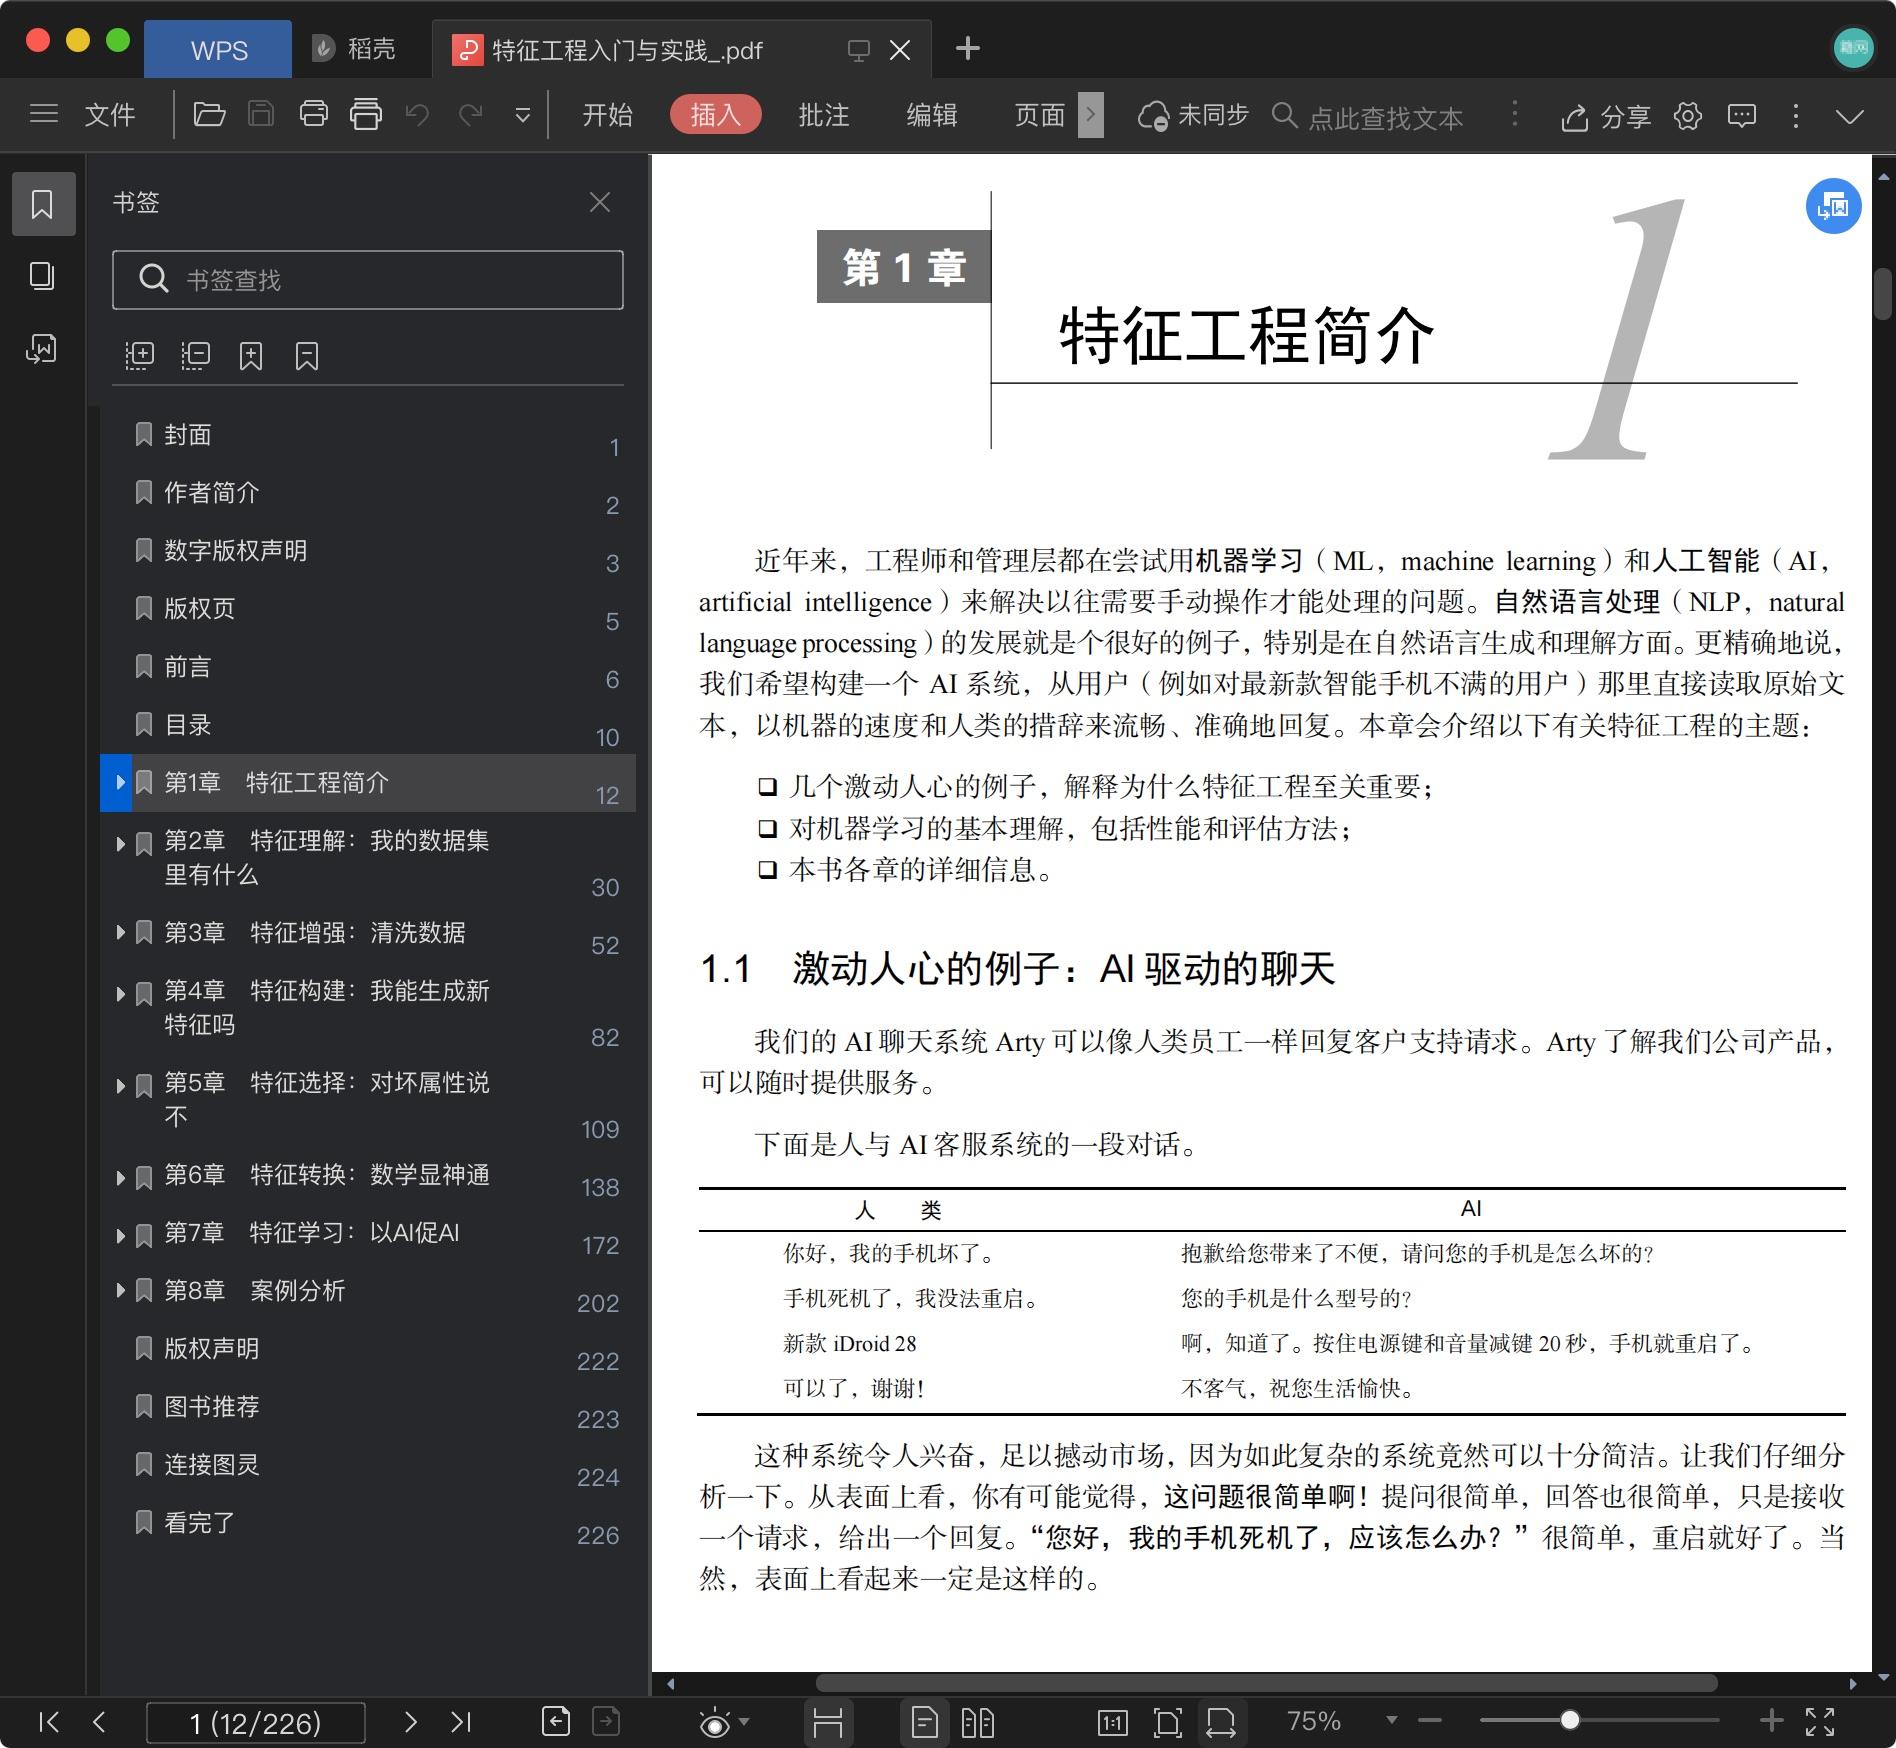Click the 分享 share button
The height and width of the screenshot is (1748, 1896).
coord(1606,117)
